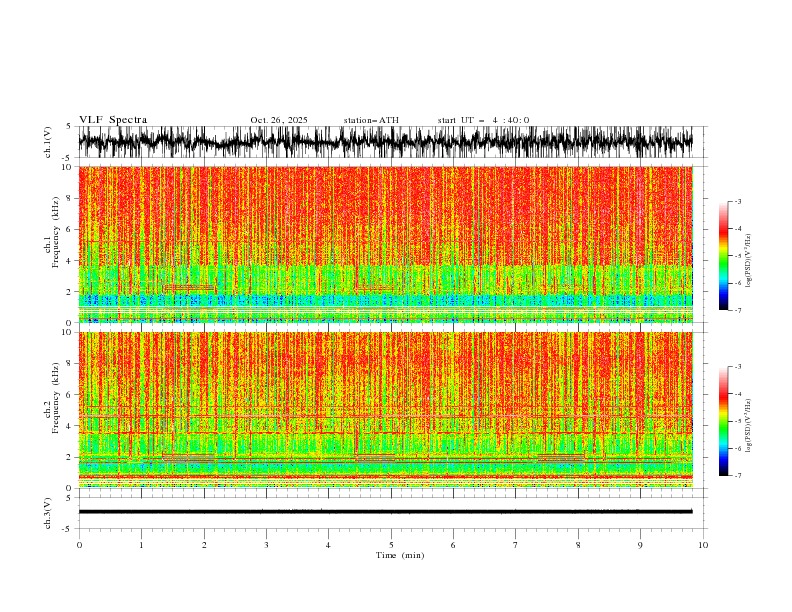The height and width of the screenshot is (612, 792).
Task: Click time-axis tick label "7" at bottom
Action: 516,545
